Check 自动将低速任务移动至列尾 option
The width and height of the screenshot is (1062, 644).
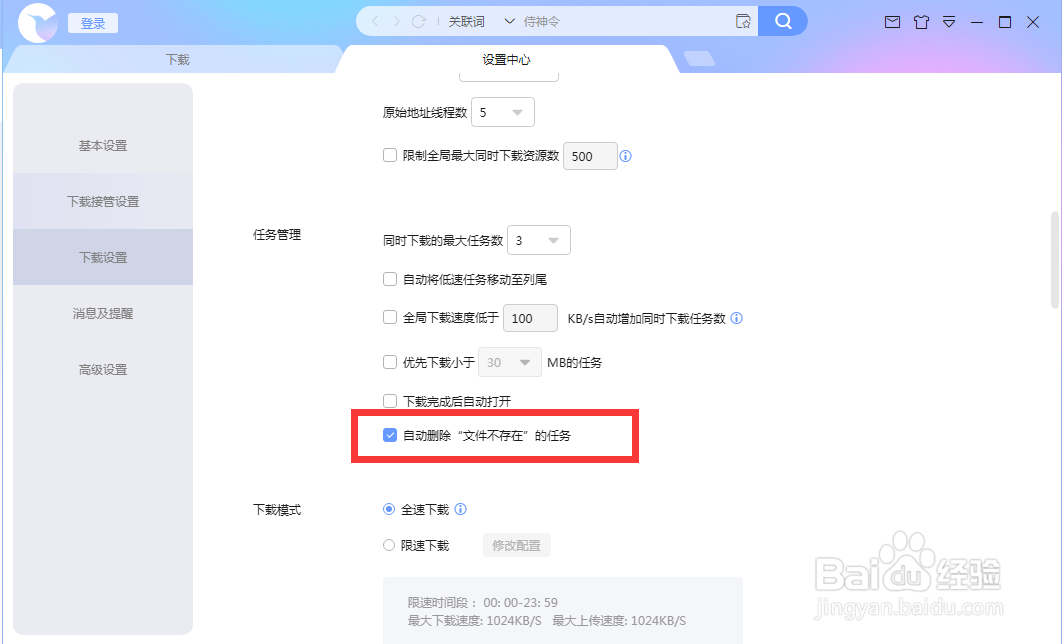[x=389, y=279]
